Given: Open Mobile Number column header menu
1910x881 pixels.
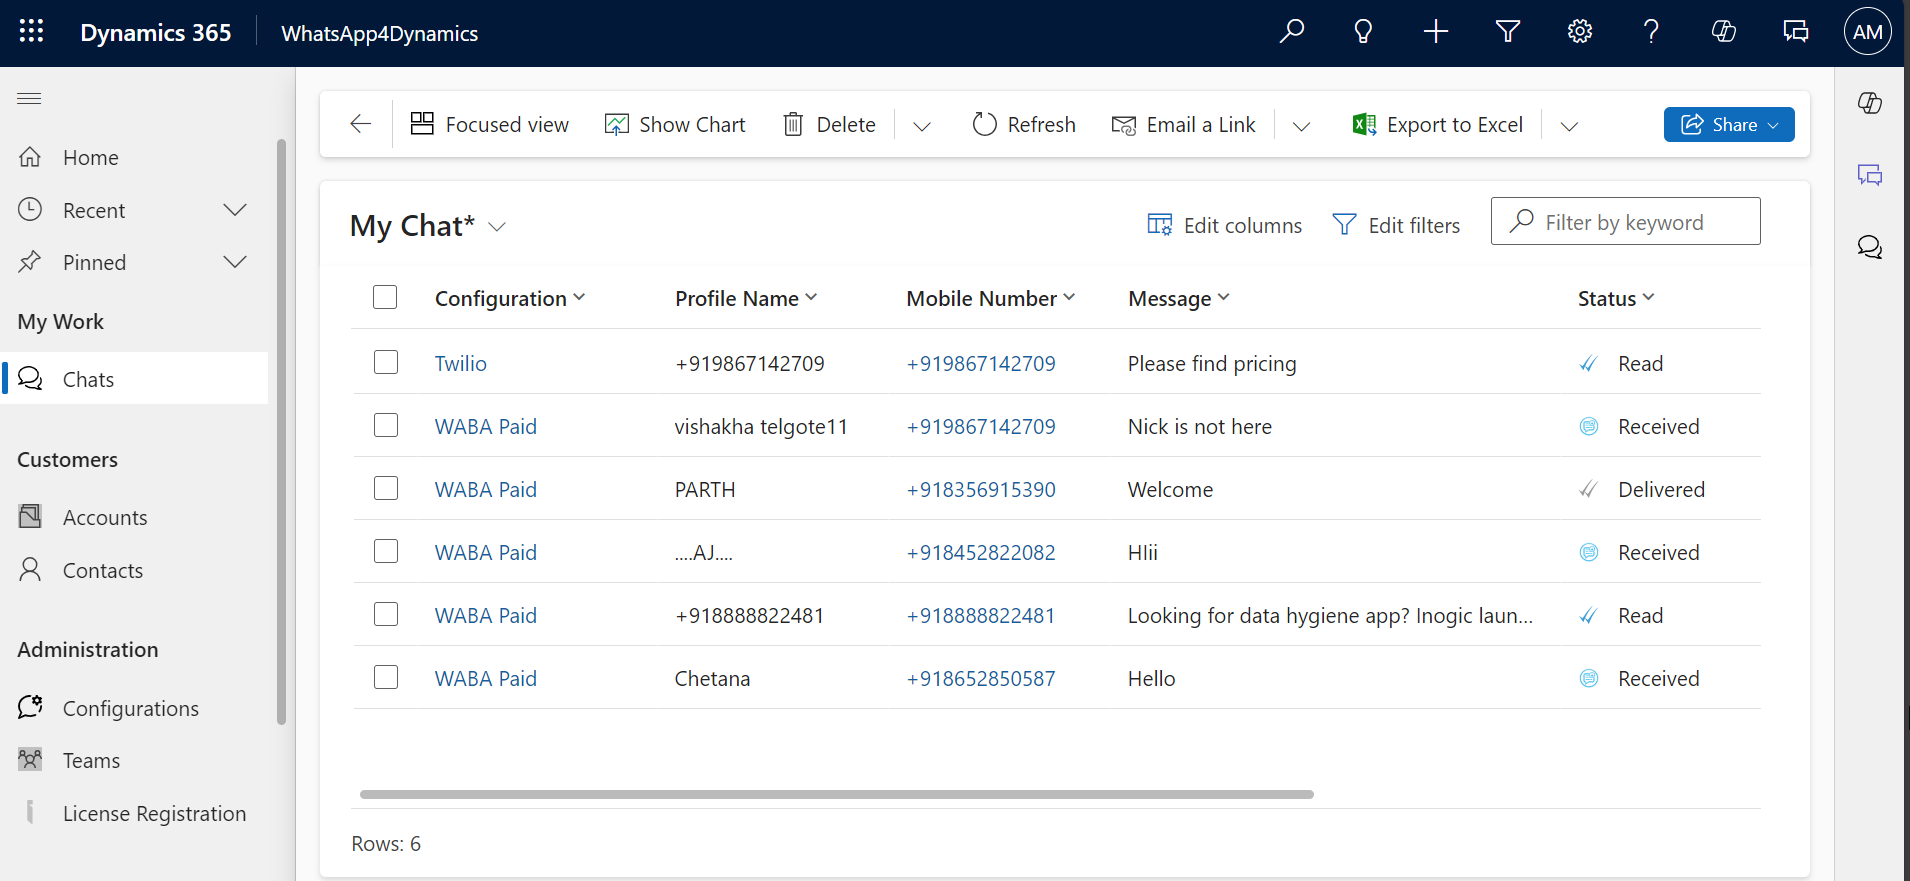Looking at the screenshot, I should click(991, 298).
